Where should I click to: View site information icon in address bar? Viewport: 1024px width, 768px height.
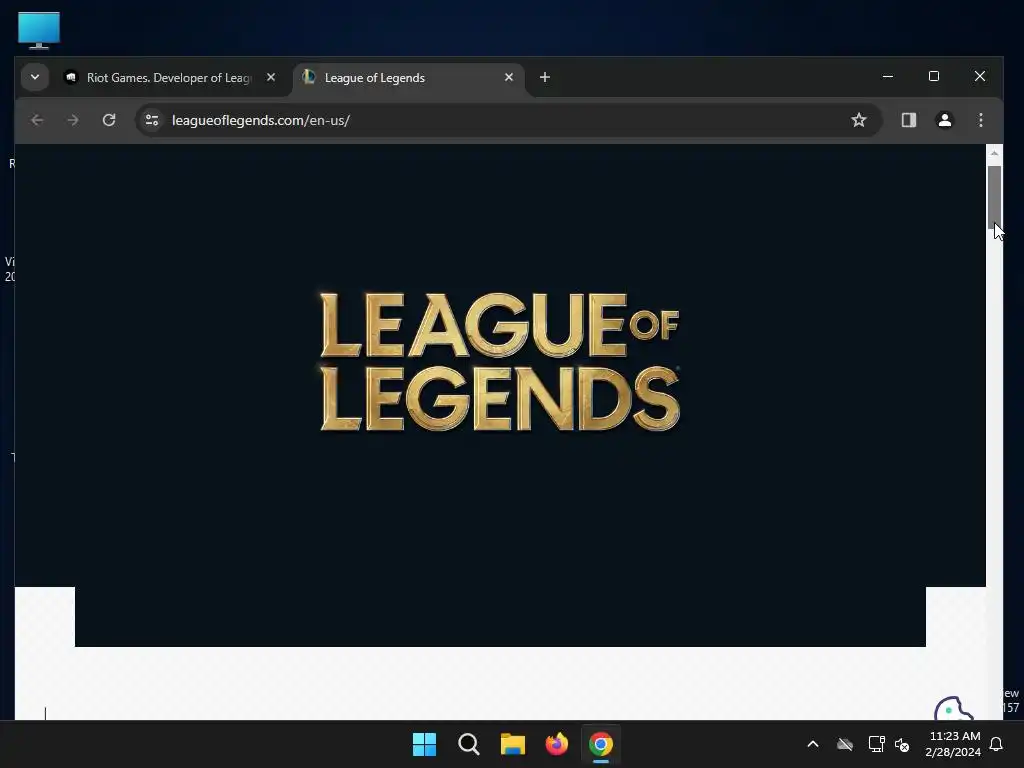click(152, 120)
